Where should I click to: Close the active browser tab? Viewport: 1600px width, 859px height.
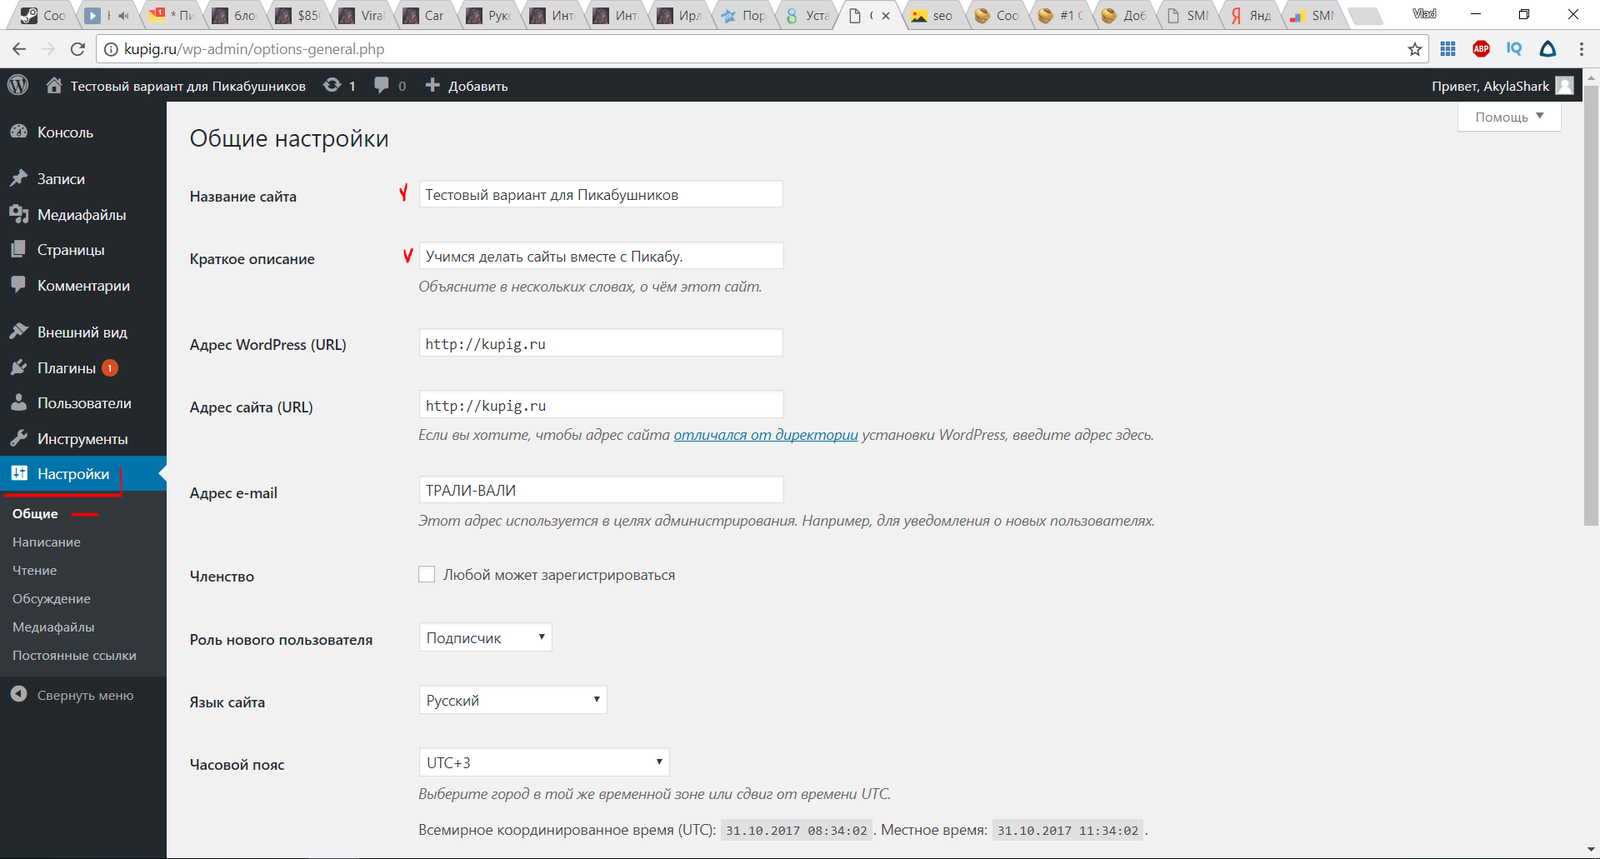(x=886, y=16)
